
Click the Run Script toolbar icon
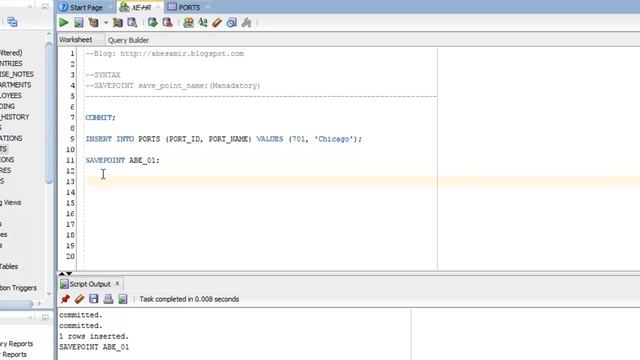pyautogui.click(x=79, y=22)
